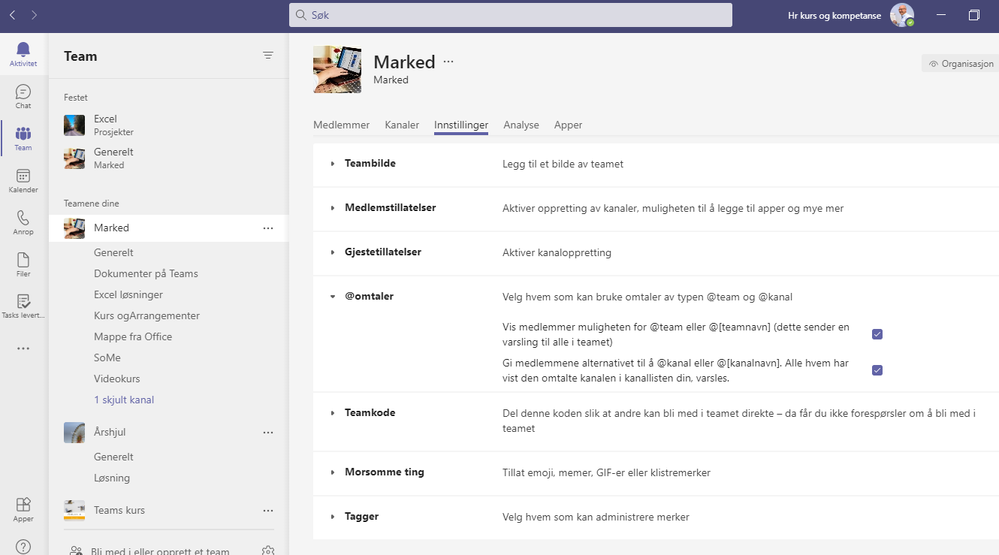Open Chat in the left rail
Screen dimensions: 999x555
(x=23, y=96)
